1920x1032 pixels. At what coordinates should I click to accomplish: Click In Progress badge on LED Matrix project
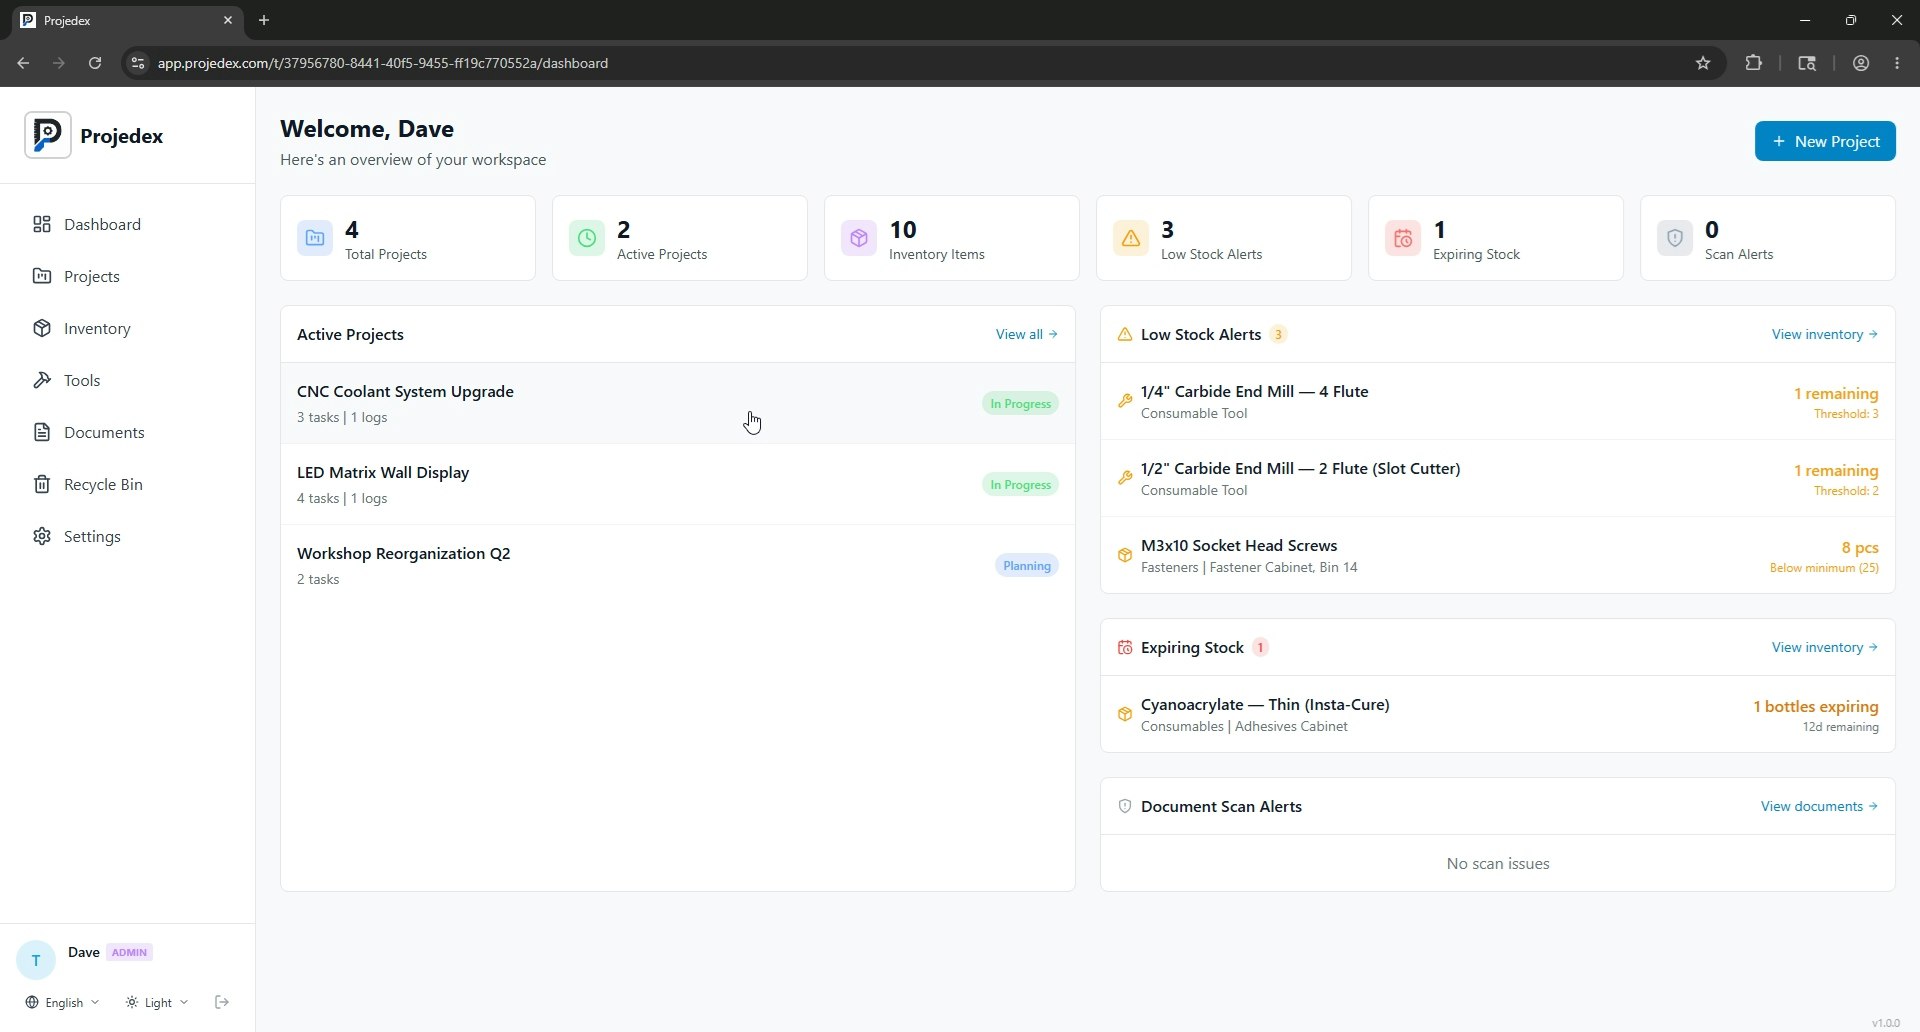[x=1020, y=484]
